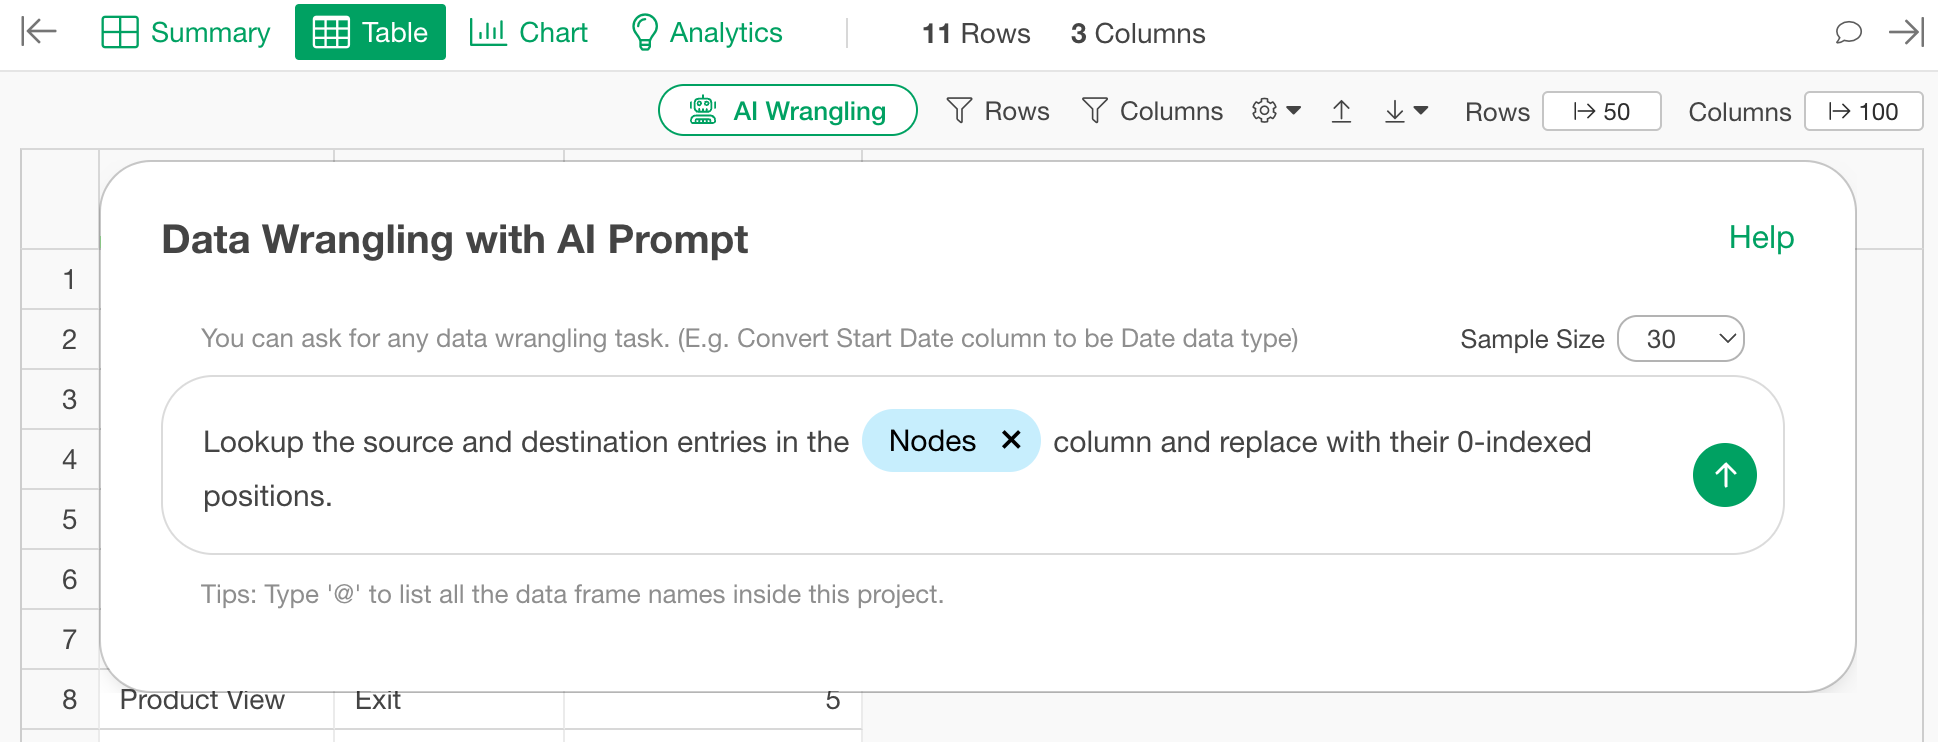Open the Sample Size dropdown

[1680, 339]
